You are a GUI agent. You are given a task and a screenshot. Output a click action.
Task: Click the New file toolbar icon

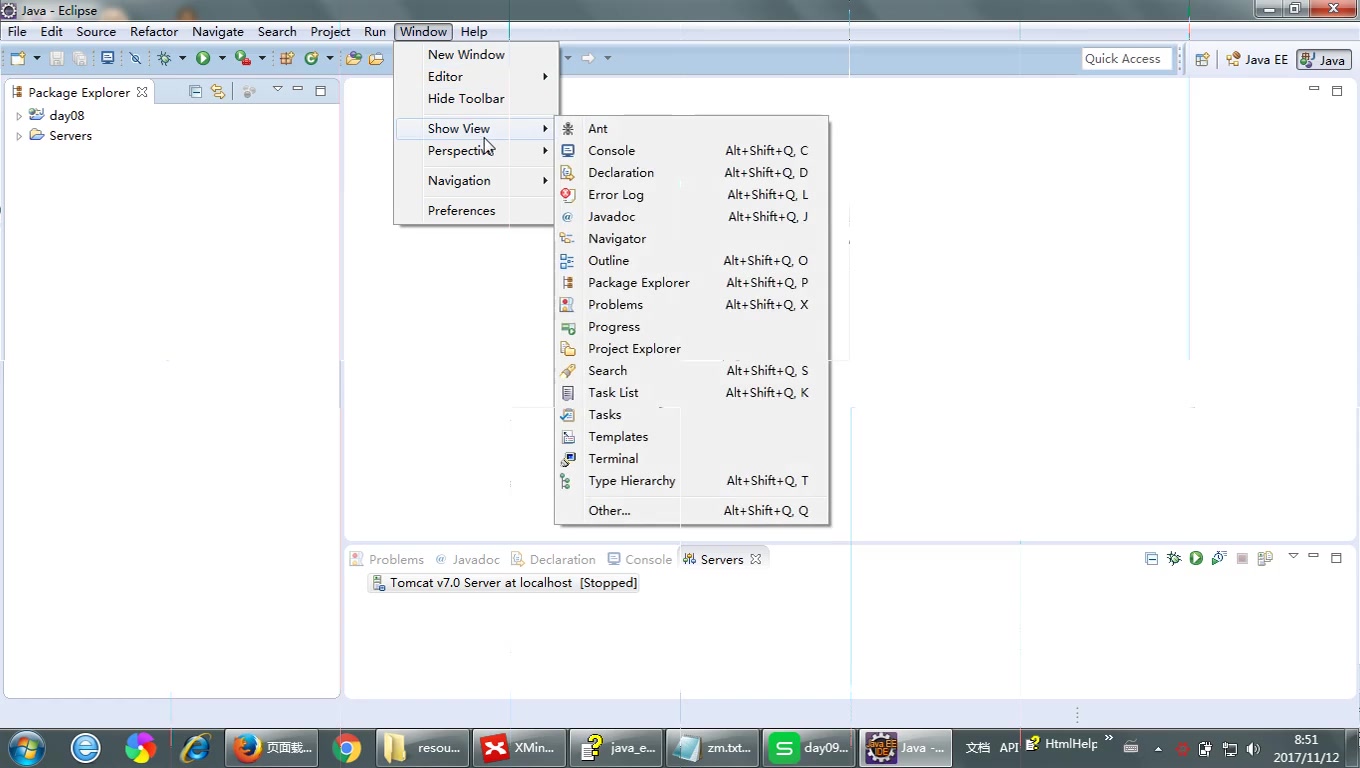point(18,59)
